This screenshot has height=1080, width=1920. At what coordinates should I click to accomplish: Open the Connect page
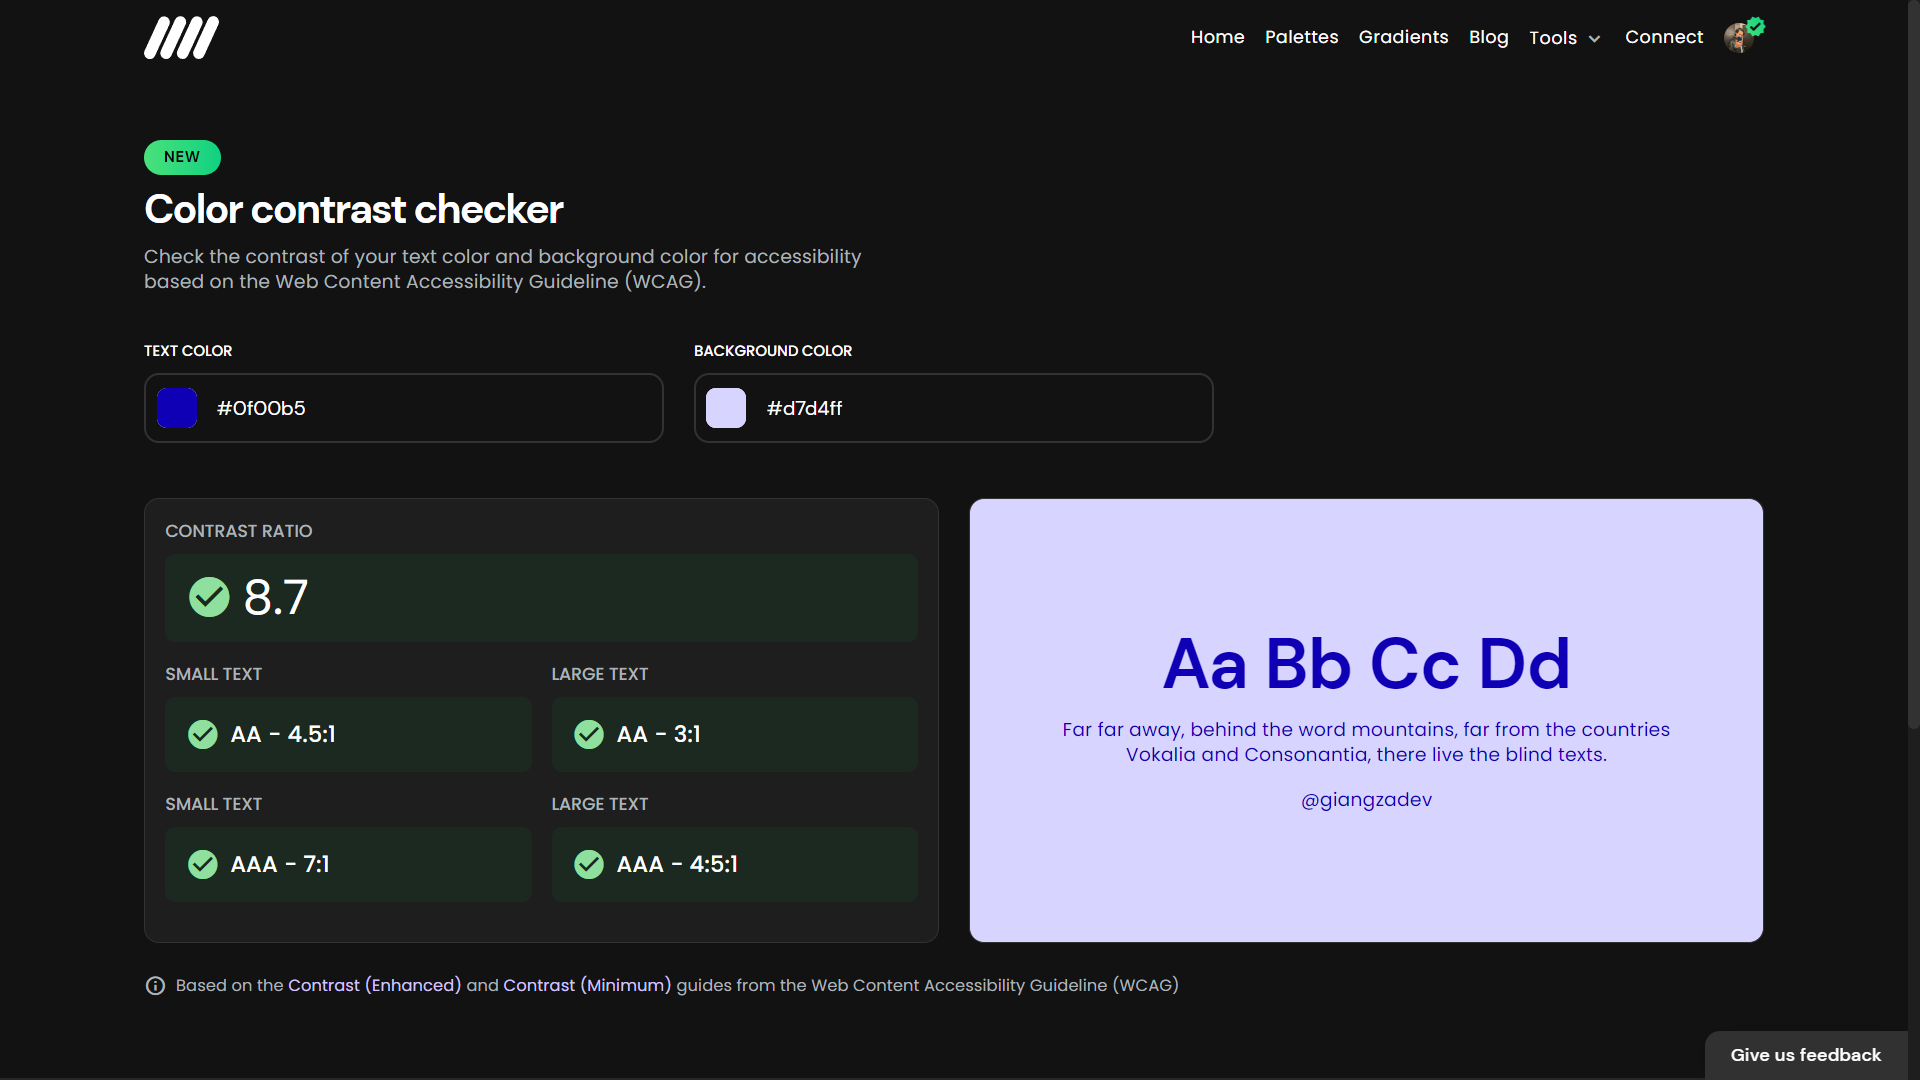pos(1664,37)
